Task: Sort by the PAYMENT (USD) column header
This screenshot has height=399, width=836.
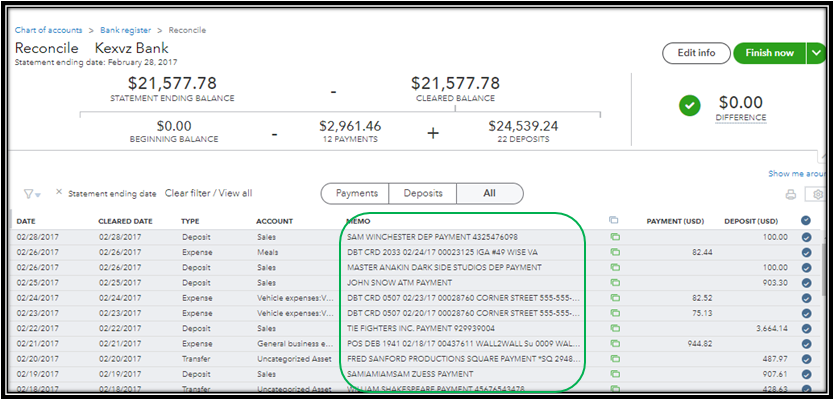Action: pyautogui.click(x=675, y=221)
